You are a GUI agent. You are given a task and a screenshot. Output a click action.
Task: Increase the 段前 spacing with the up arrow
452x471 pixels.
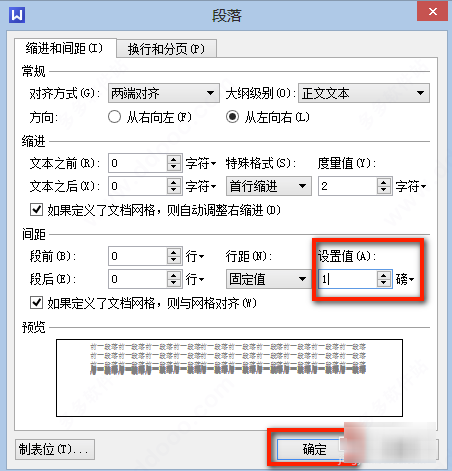[x=174, y=252]
